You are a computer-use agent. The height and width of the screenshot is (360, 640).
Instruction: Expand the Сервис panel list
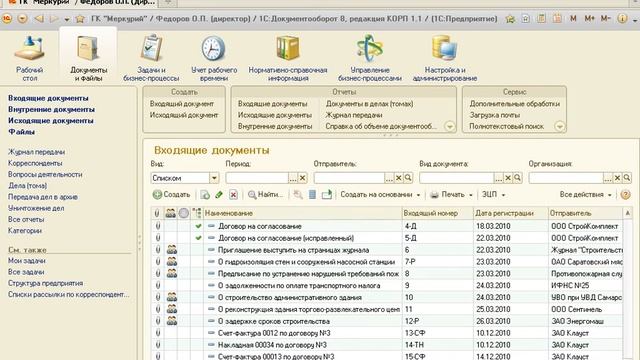pos(560,127)
